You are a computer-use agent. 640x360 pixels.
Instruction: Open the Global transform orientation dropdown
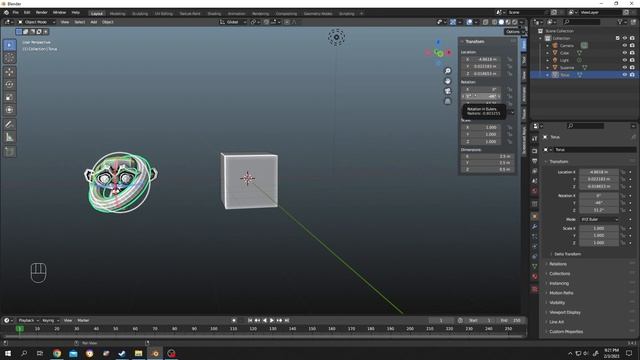coord(233,22)
